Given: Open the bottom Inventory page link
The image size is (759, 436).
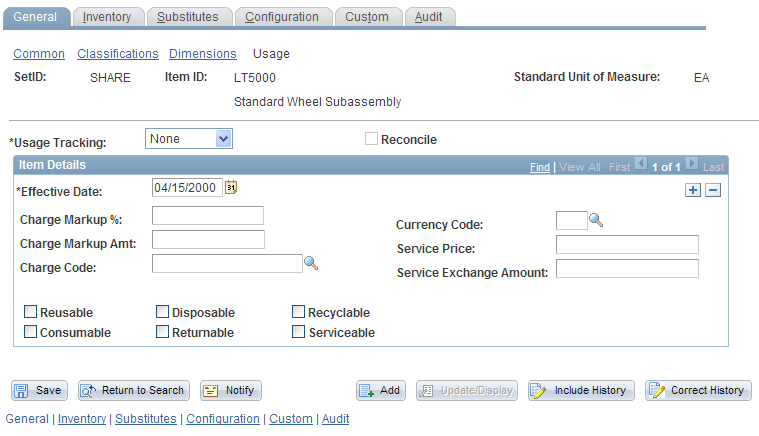Looking at the screenshot, I should tap(82, 419).
